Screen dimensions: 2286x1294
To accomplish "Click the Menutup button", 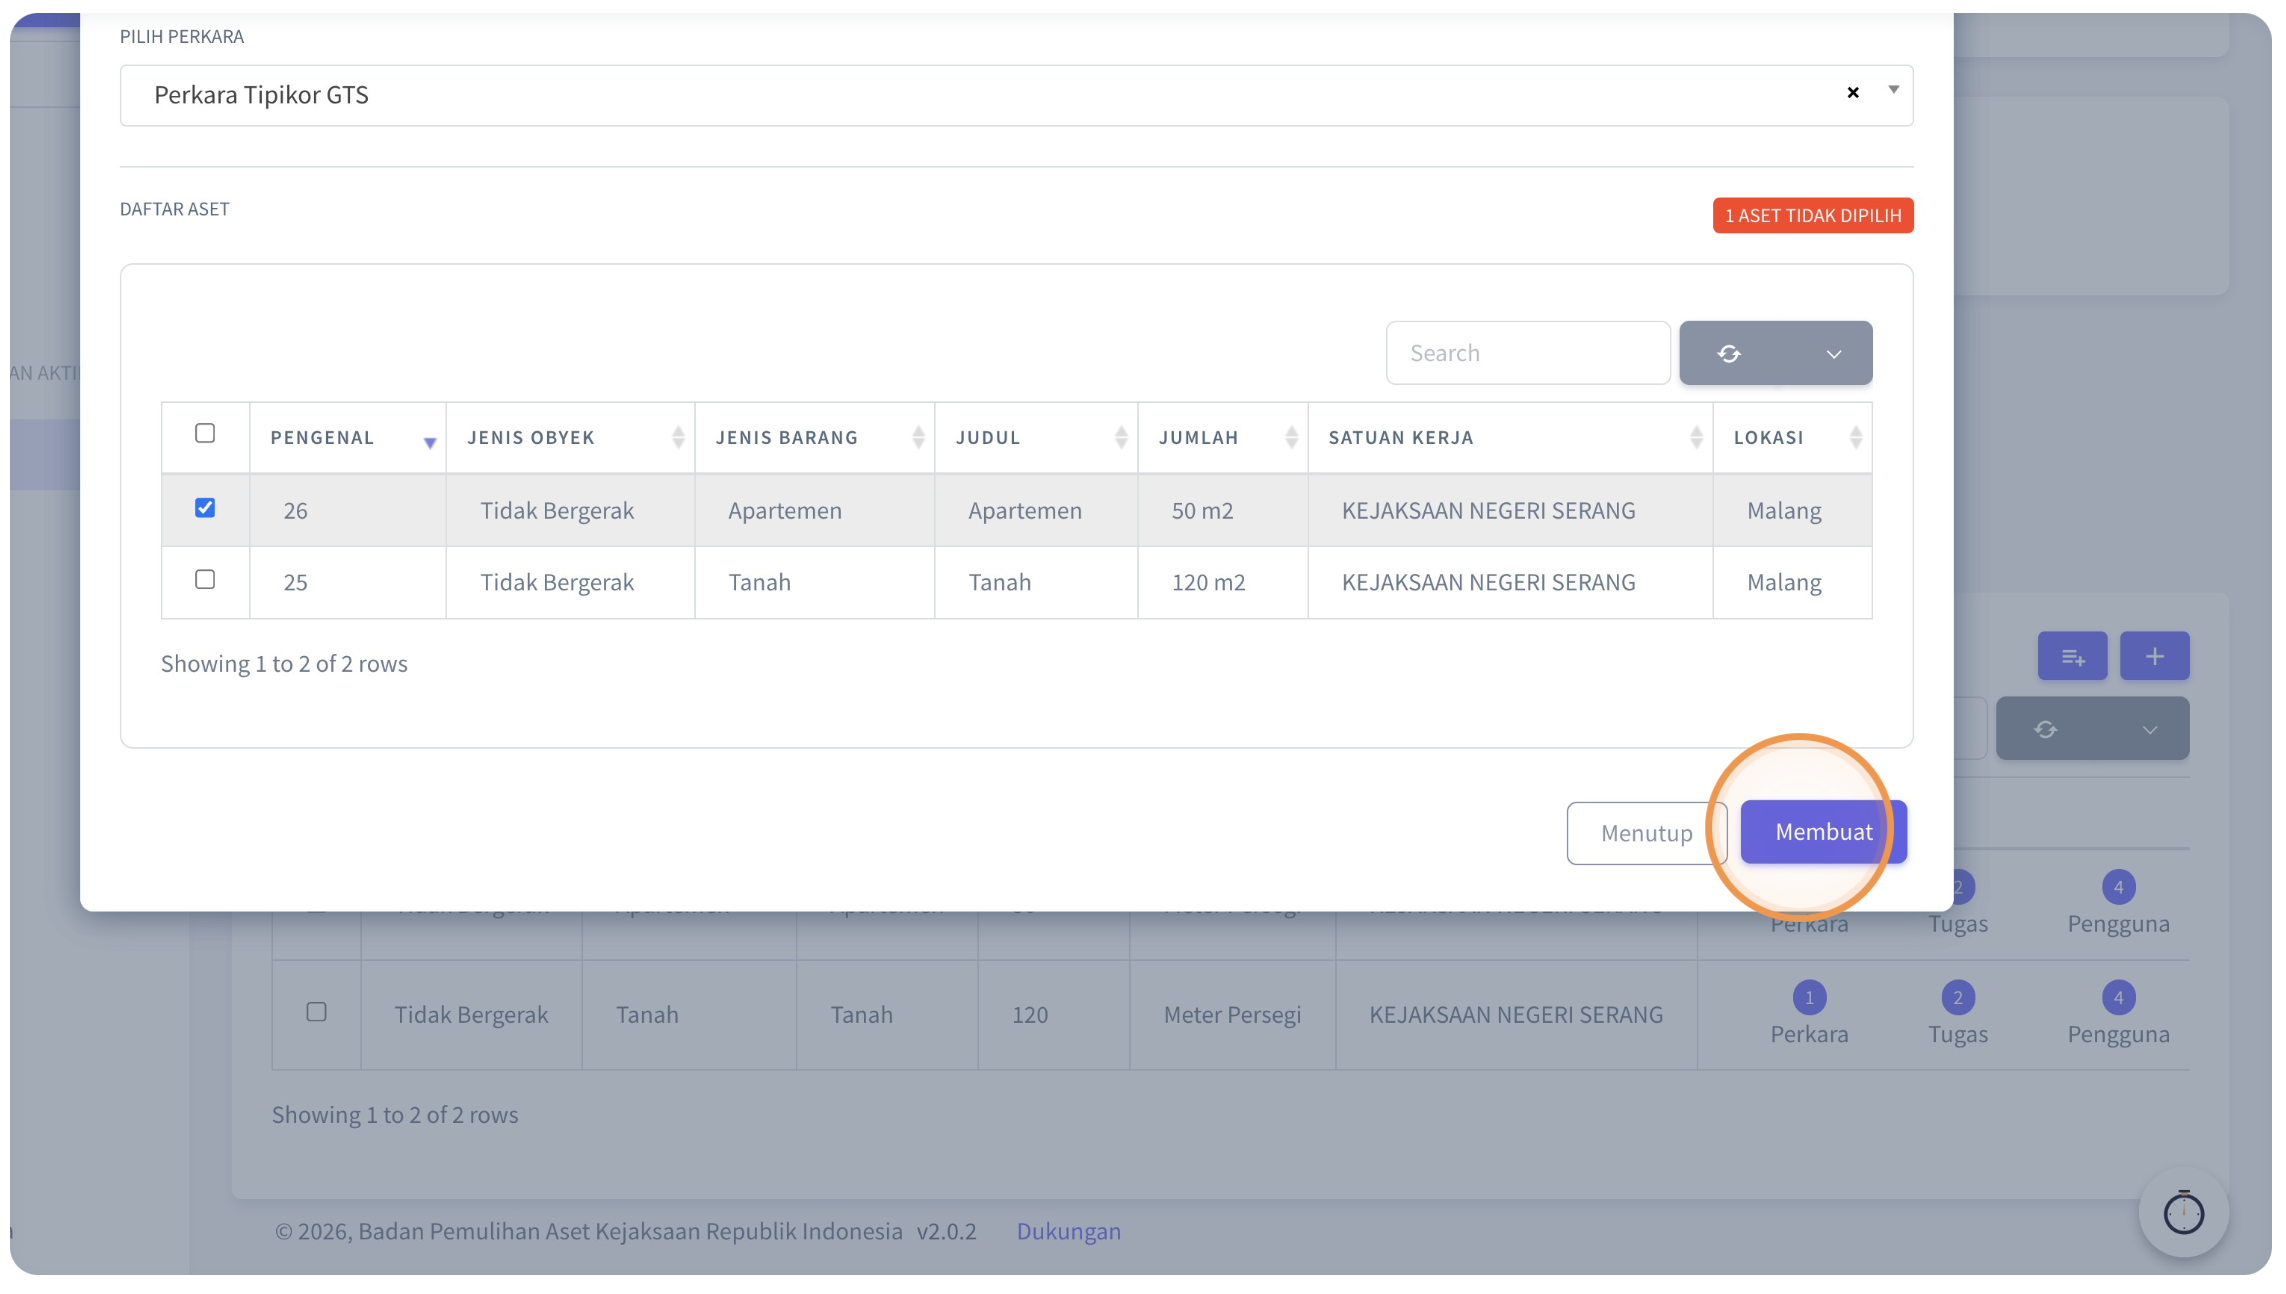I will tap(1646, 833).
